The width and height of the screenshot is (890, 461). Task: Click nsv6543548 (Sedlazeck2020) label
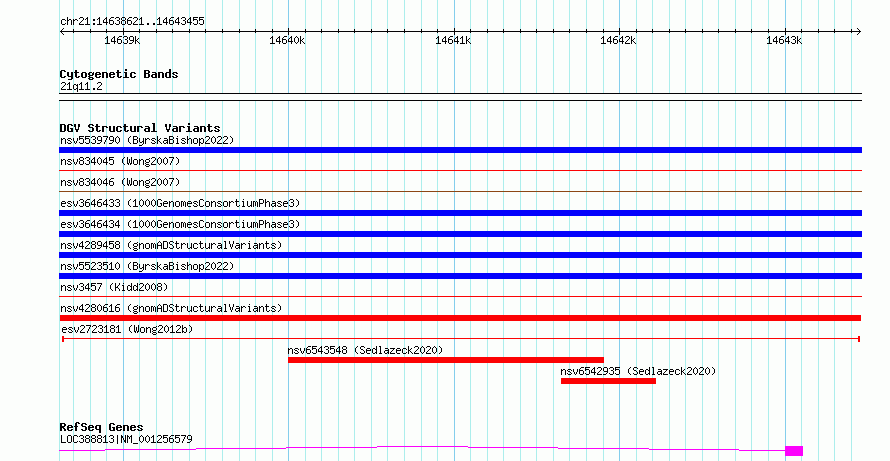coord(365,350)
